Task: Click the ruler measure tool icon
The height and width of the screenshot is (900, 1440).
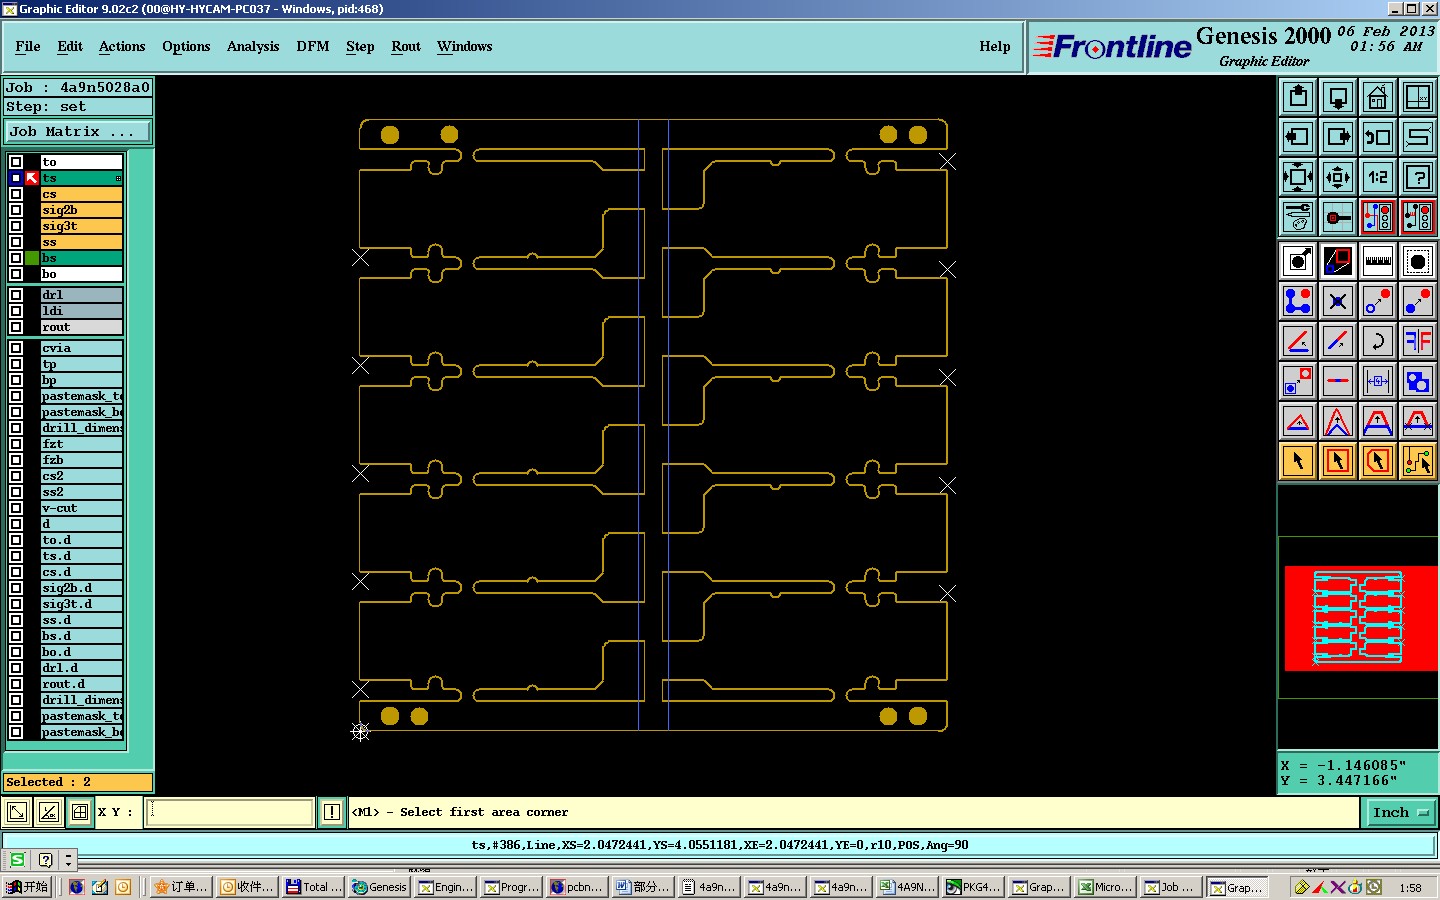Action: pos(1378,261)
